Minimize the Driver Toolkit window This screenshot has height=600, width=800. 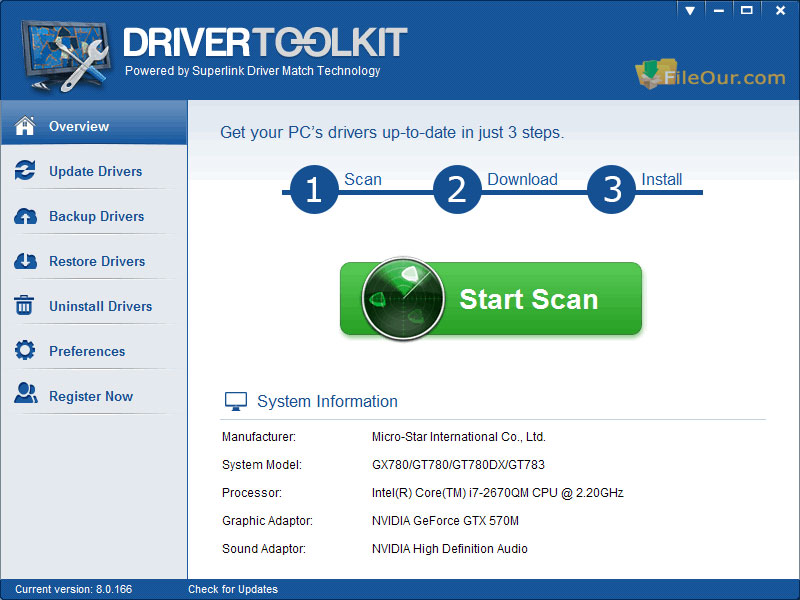click(719, 11)
